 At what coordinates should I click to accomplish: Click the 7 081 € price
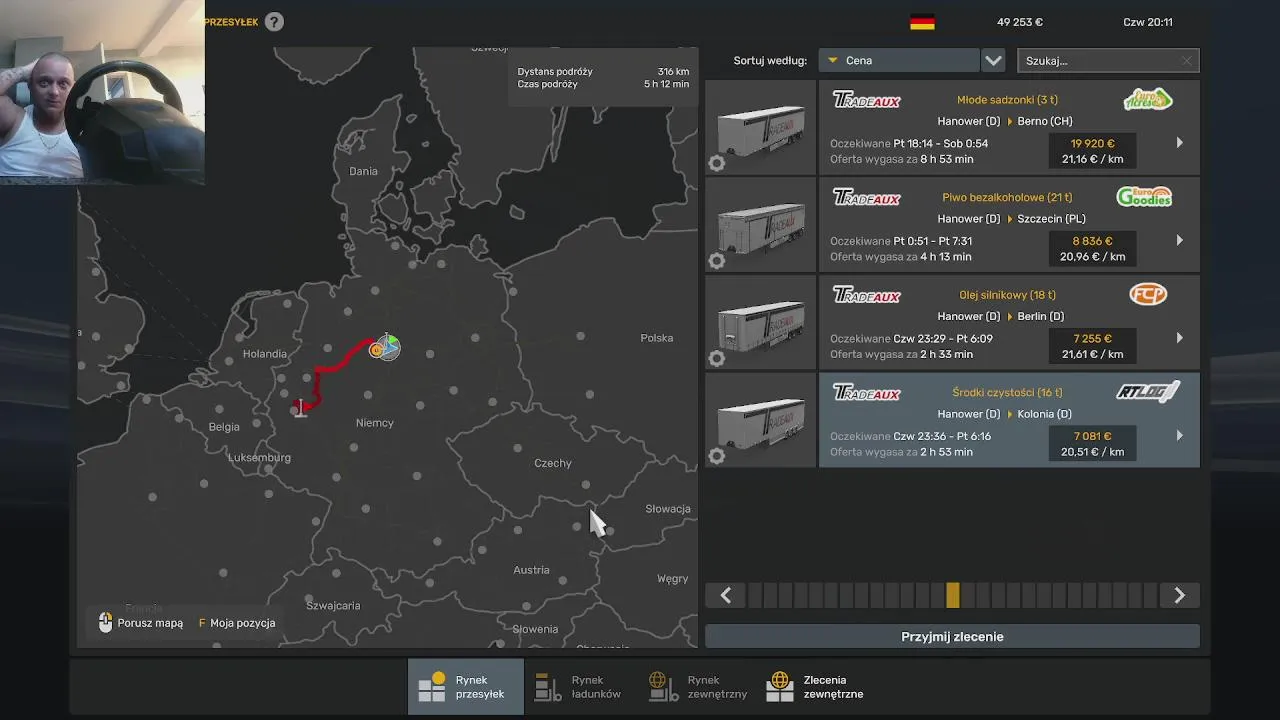1092,436
